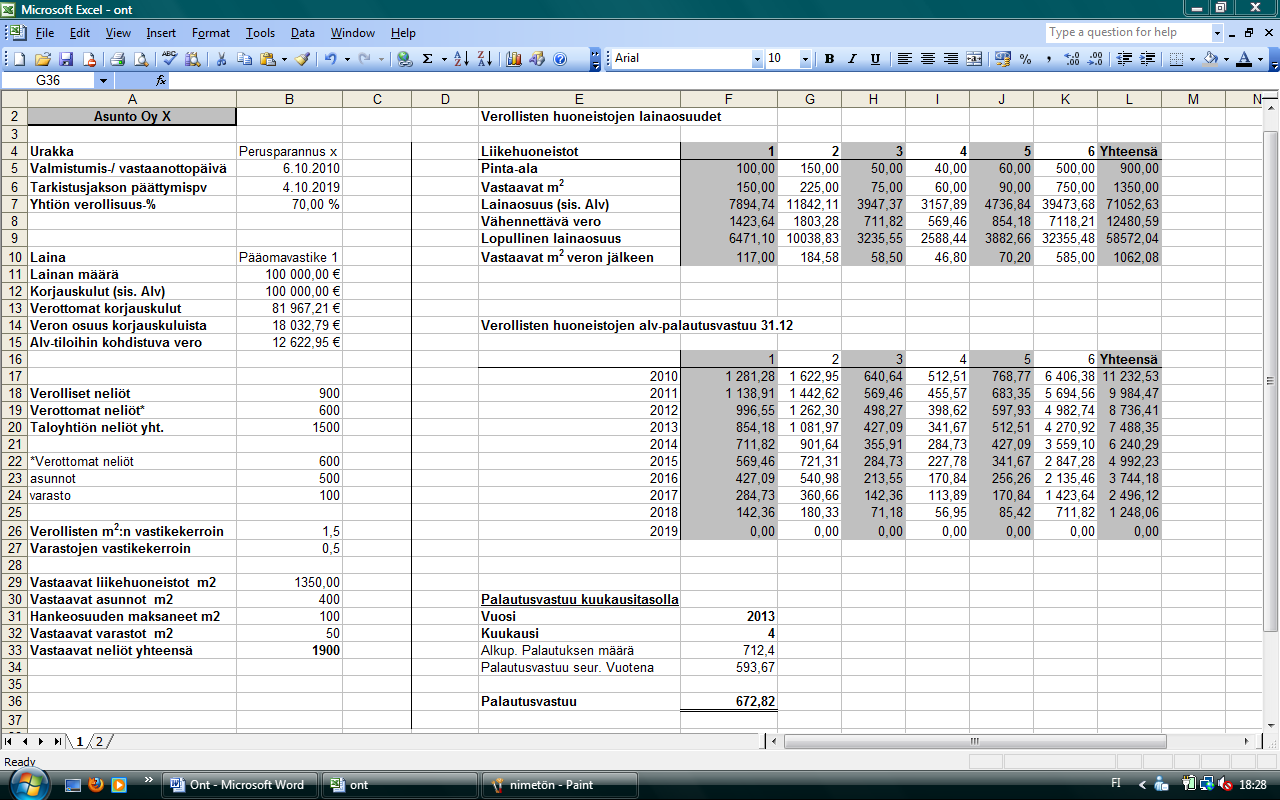Apply fill color with paint bucket
The height and width of the screenshot is (800, 1280).
pyautogui.click(x=1210, y=59)
